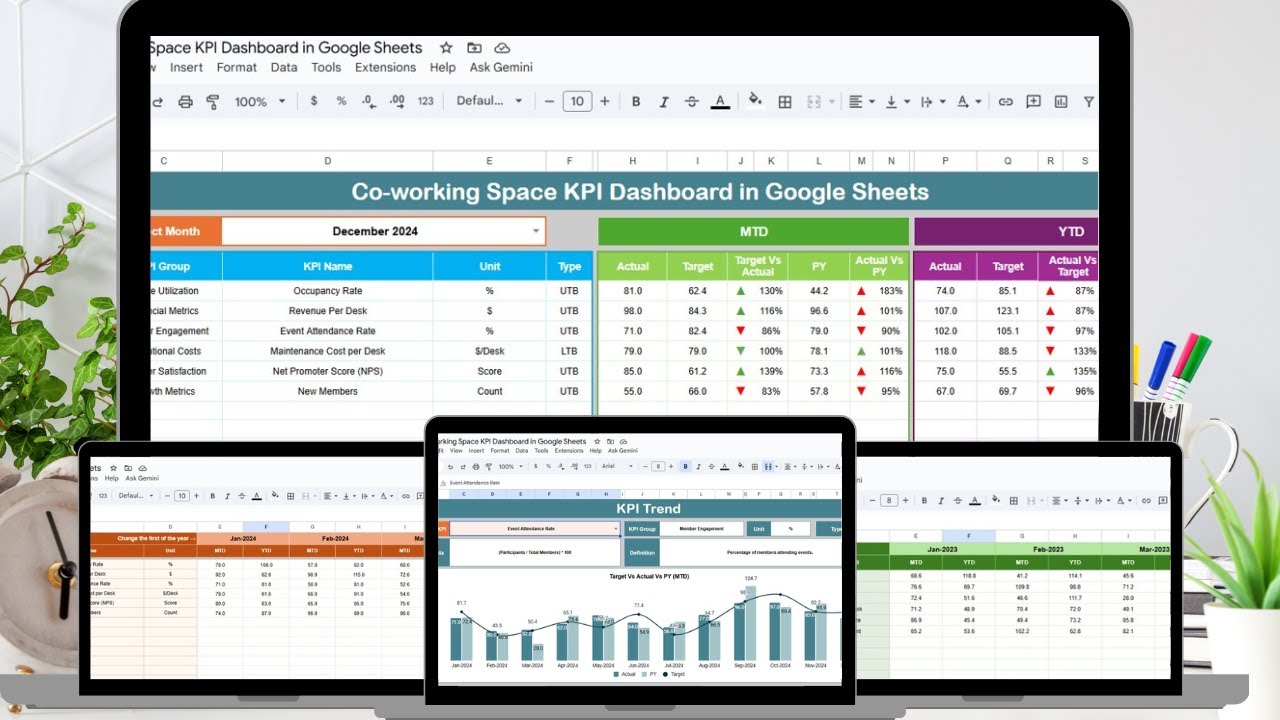Decrease decimal places on the large laptop toolbar

pyautogui.click(x=369, y=101)
